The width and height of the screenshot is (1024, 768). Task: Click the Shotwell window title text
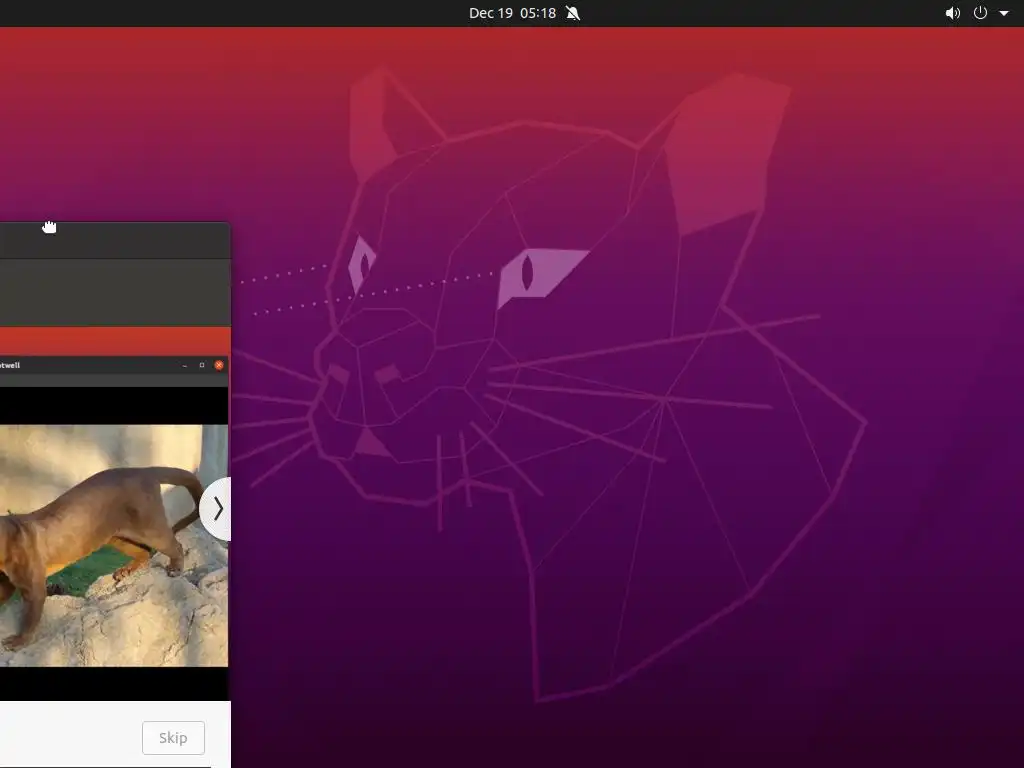click(10, 365)
